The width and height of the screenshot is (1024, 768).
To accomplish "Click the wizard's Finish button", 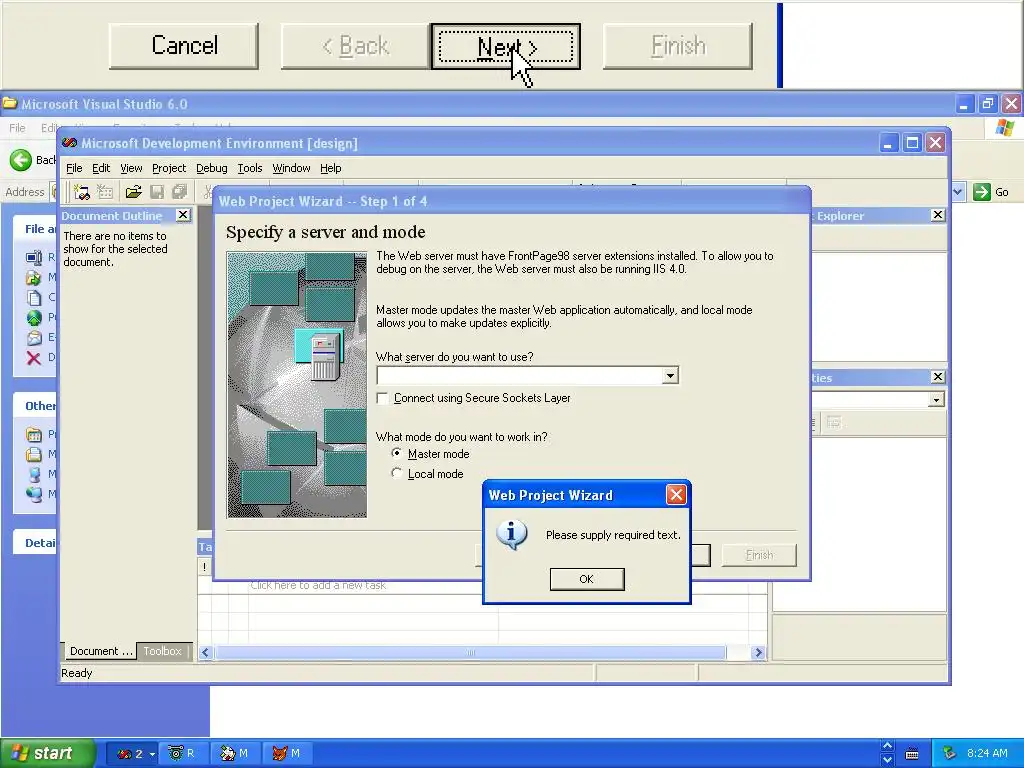I will tap(759, 555).
